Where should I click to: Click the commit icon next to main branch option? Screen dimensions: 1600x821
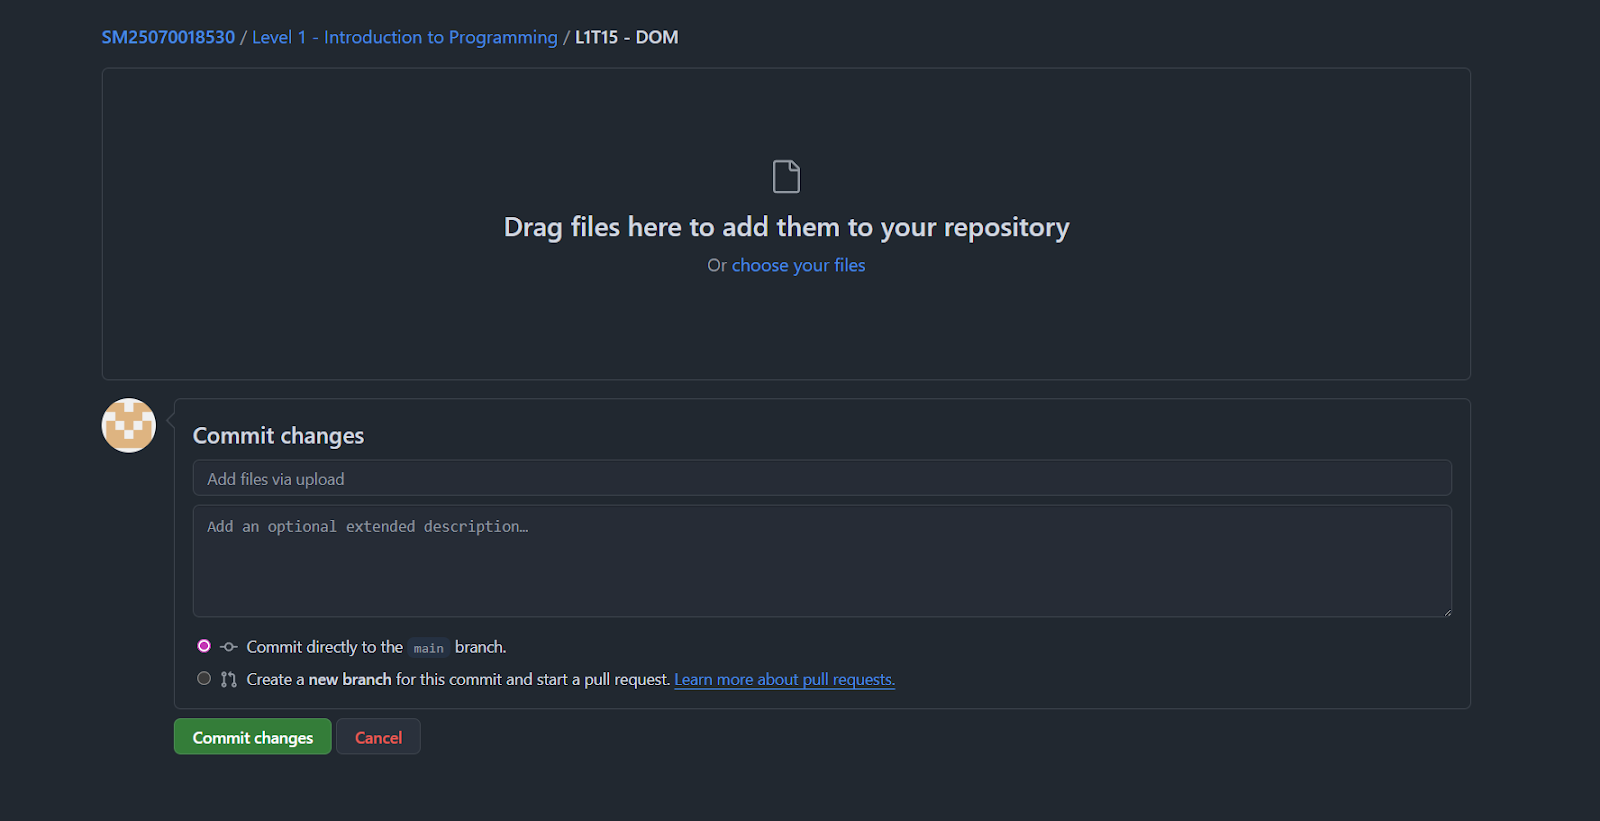pyautogui.click(x=228, y=647)
